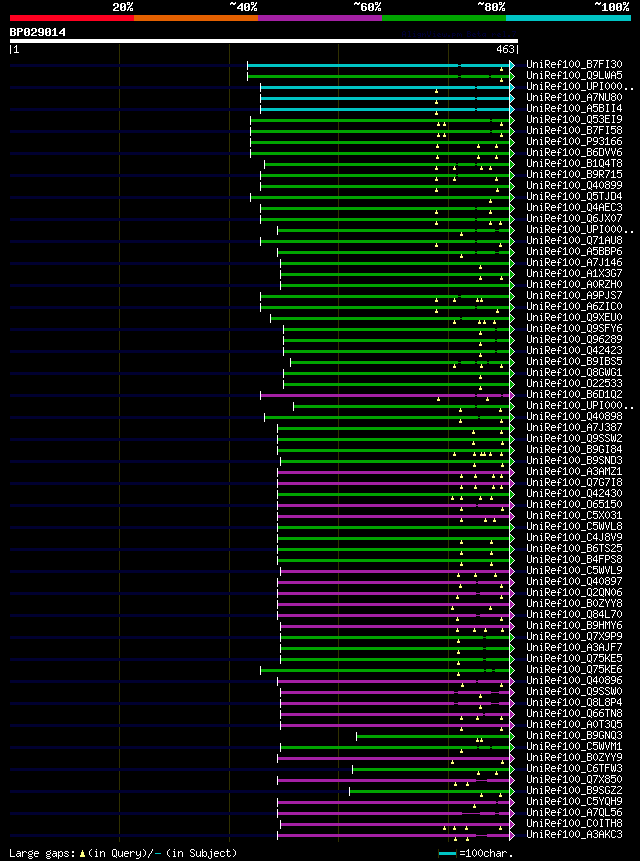The height and width of the screenshot is (861, 640).
Task: Select the UniRef100_B6DVV6 label
Action: pyautogui.click(x=575, y=153)
